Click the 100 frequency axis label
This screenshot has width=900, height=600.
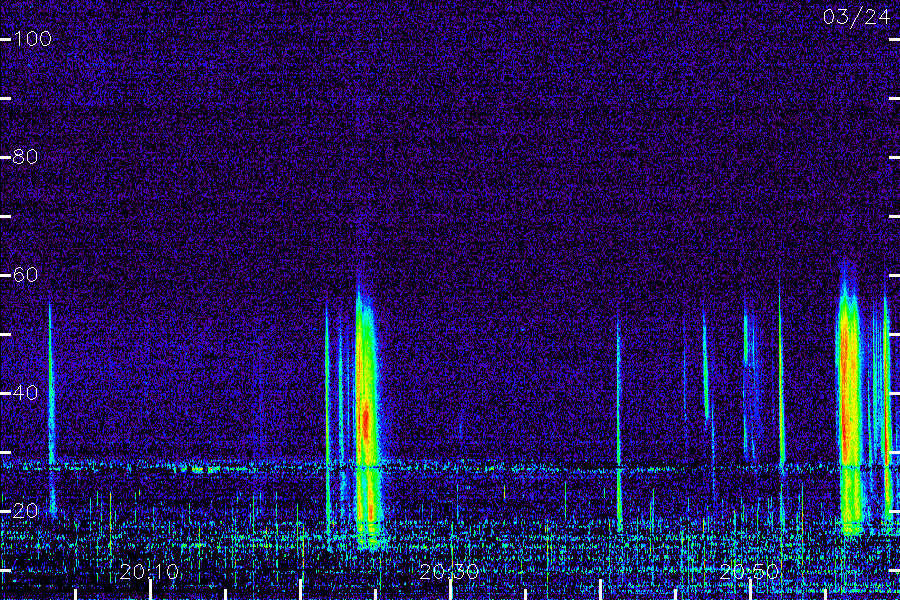(32, 38)
